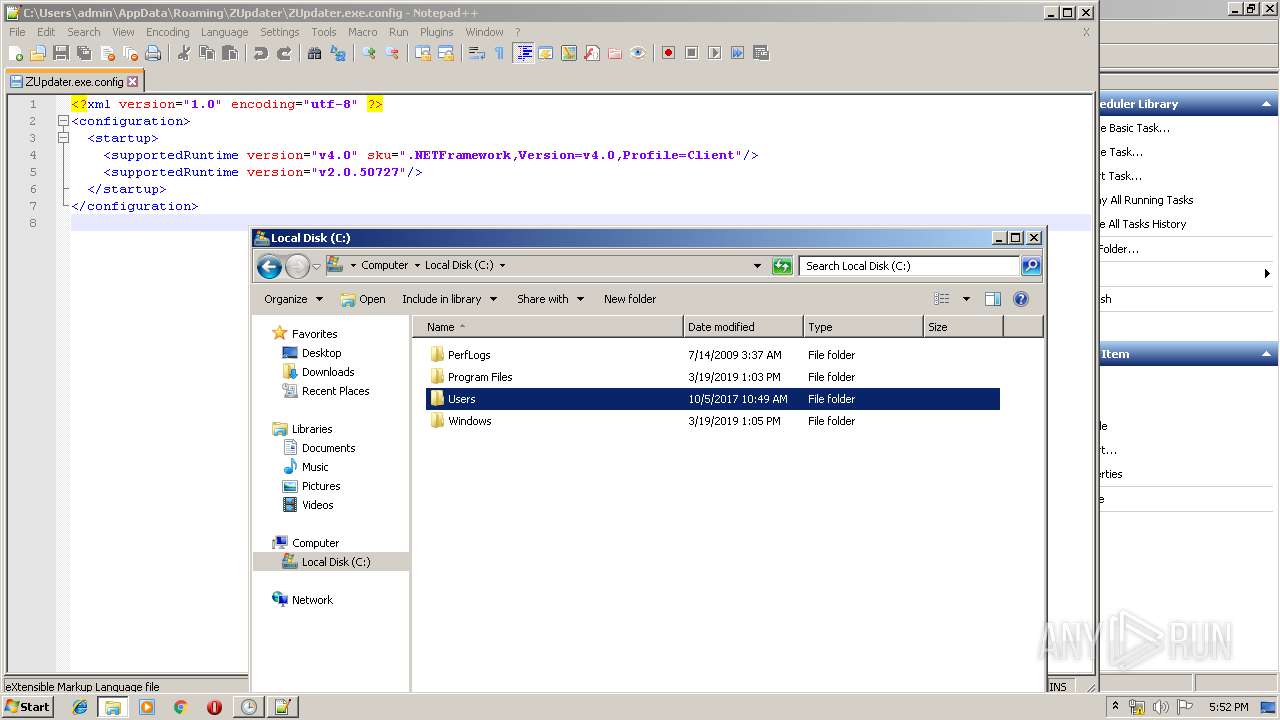Toggle synchronize horizontal scrolling icon
The height and width of the screenshot is (720, 1280).
446,53
